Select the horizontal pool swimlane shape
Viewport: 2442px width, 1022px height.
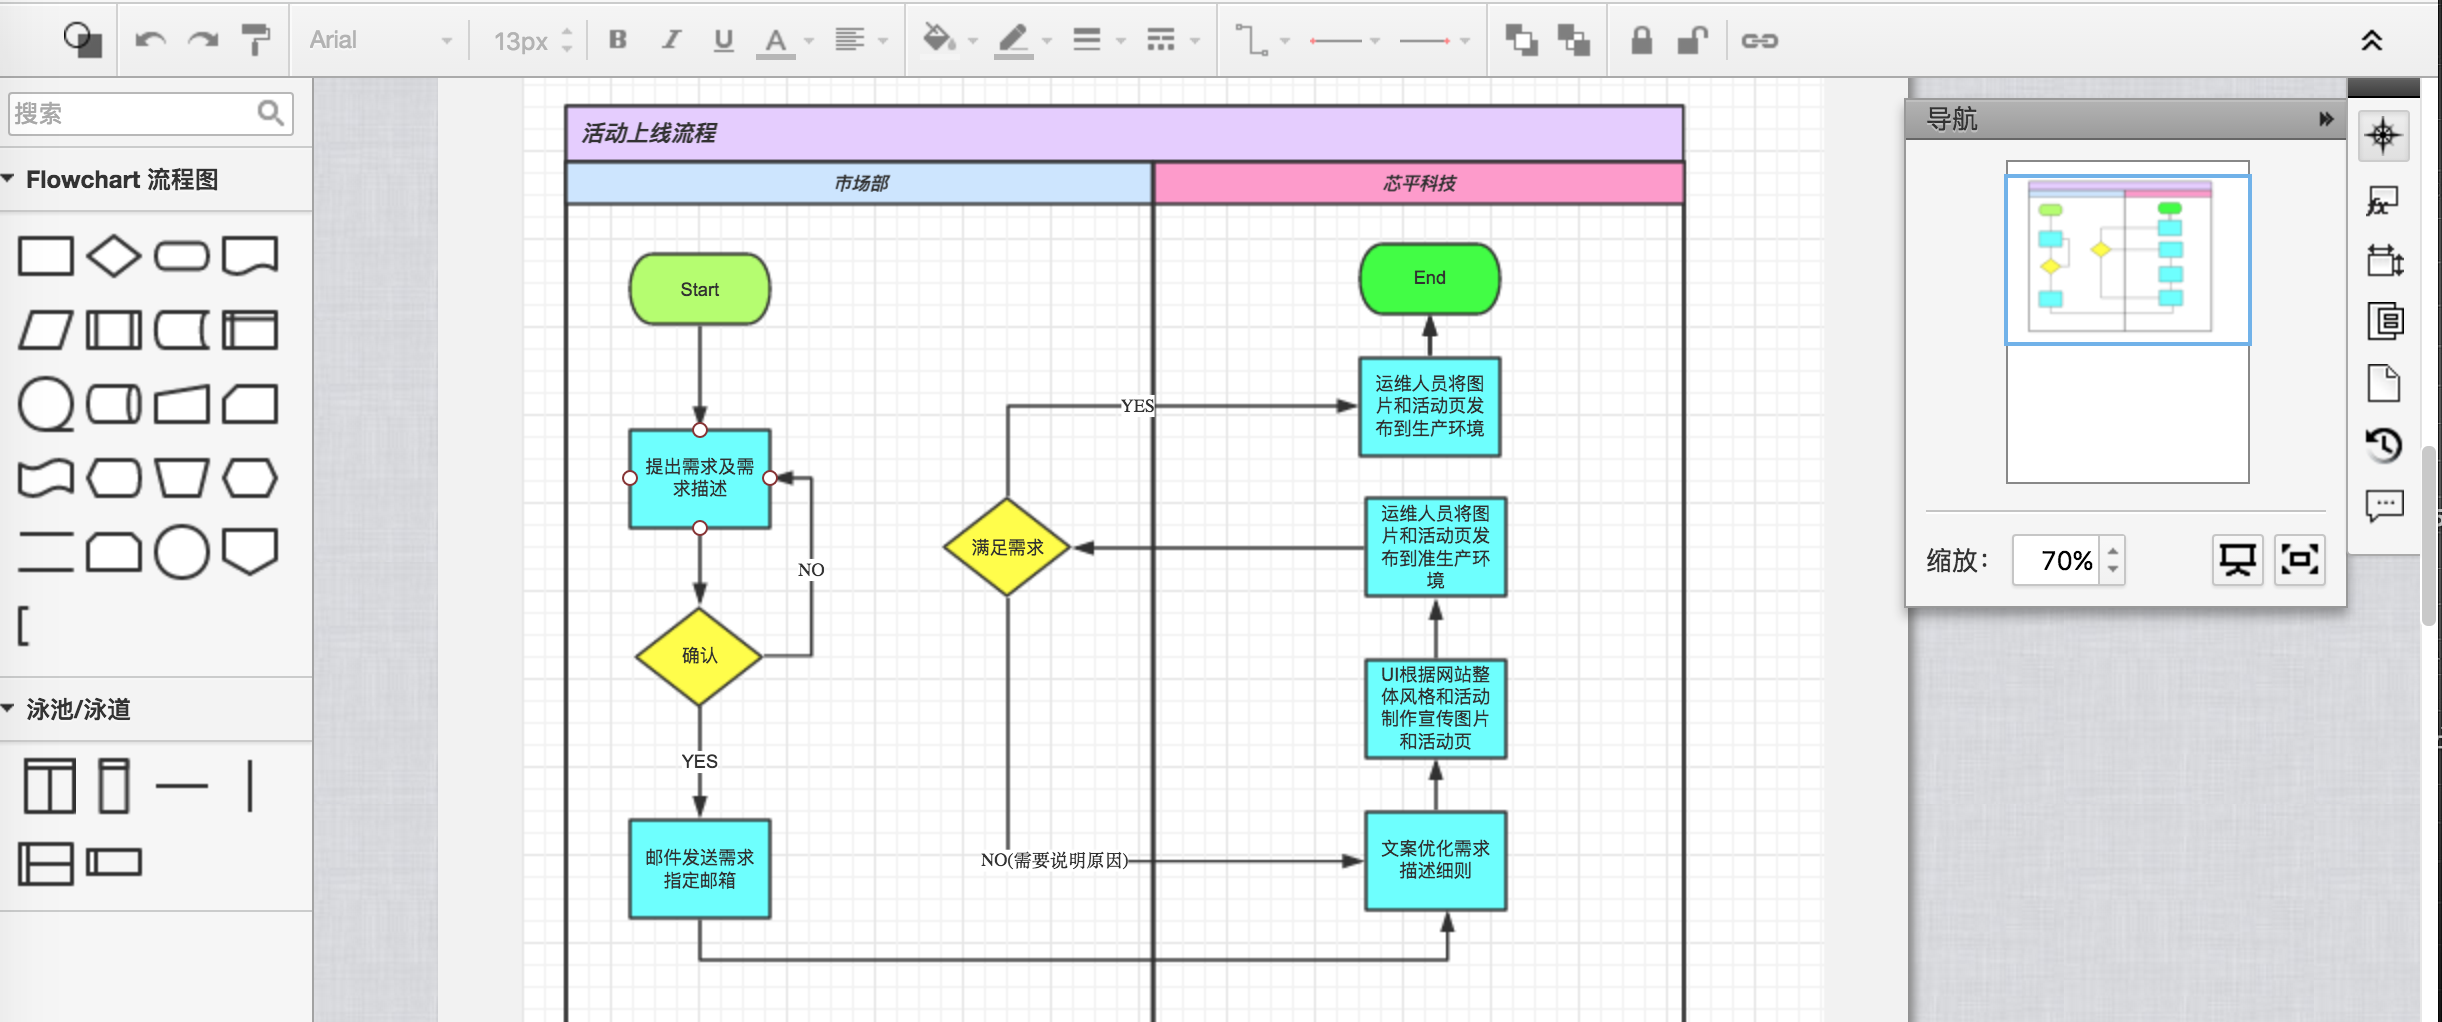46,863
